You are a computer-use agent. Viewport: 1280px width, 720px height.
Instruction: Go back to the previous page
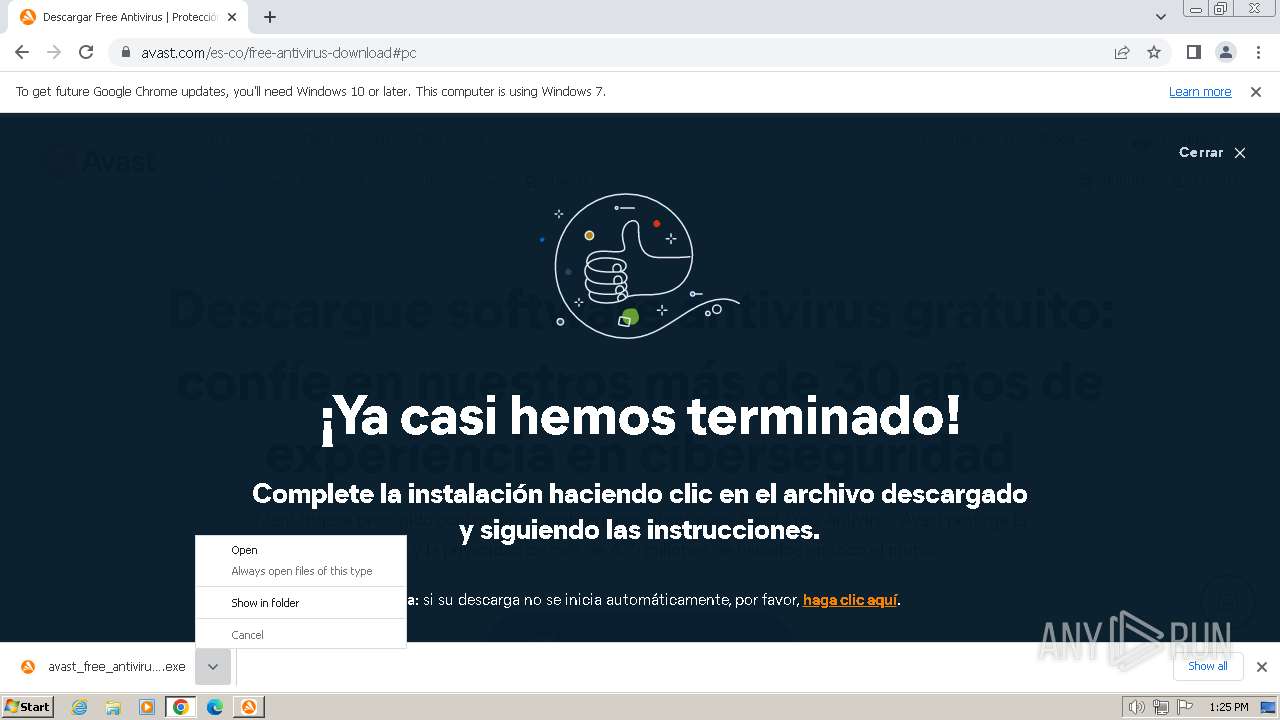click(22, 52)
